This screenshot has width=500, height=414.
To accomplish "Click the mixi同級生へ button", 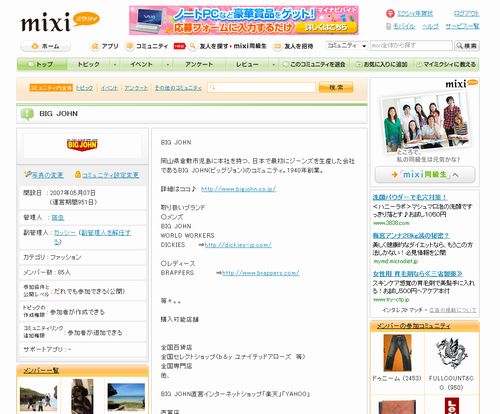I will coord(425,175).
